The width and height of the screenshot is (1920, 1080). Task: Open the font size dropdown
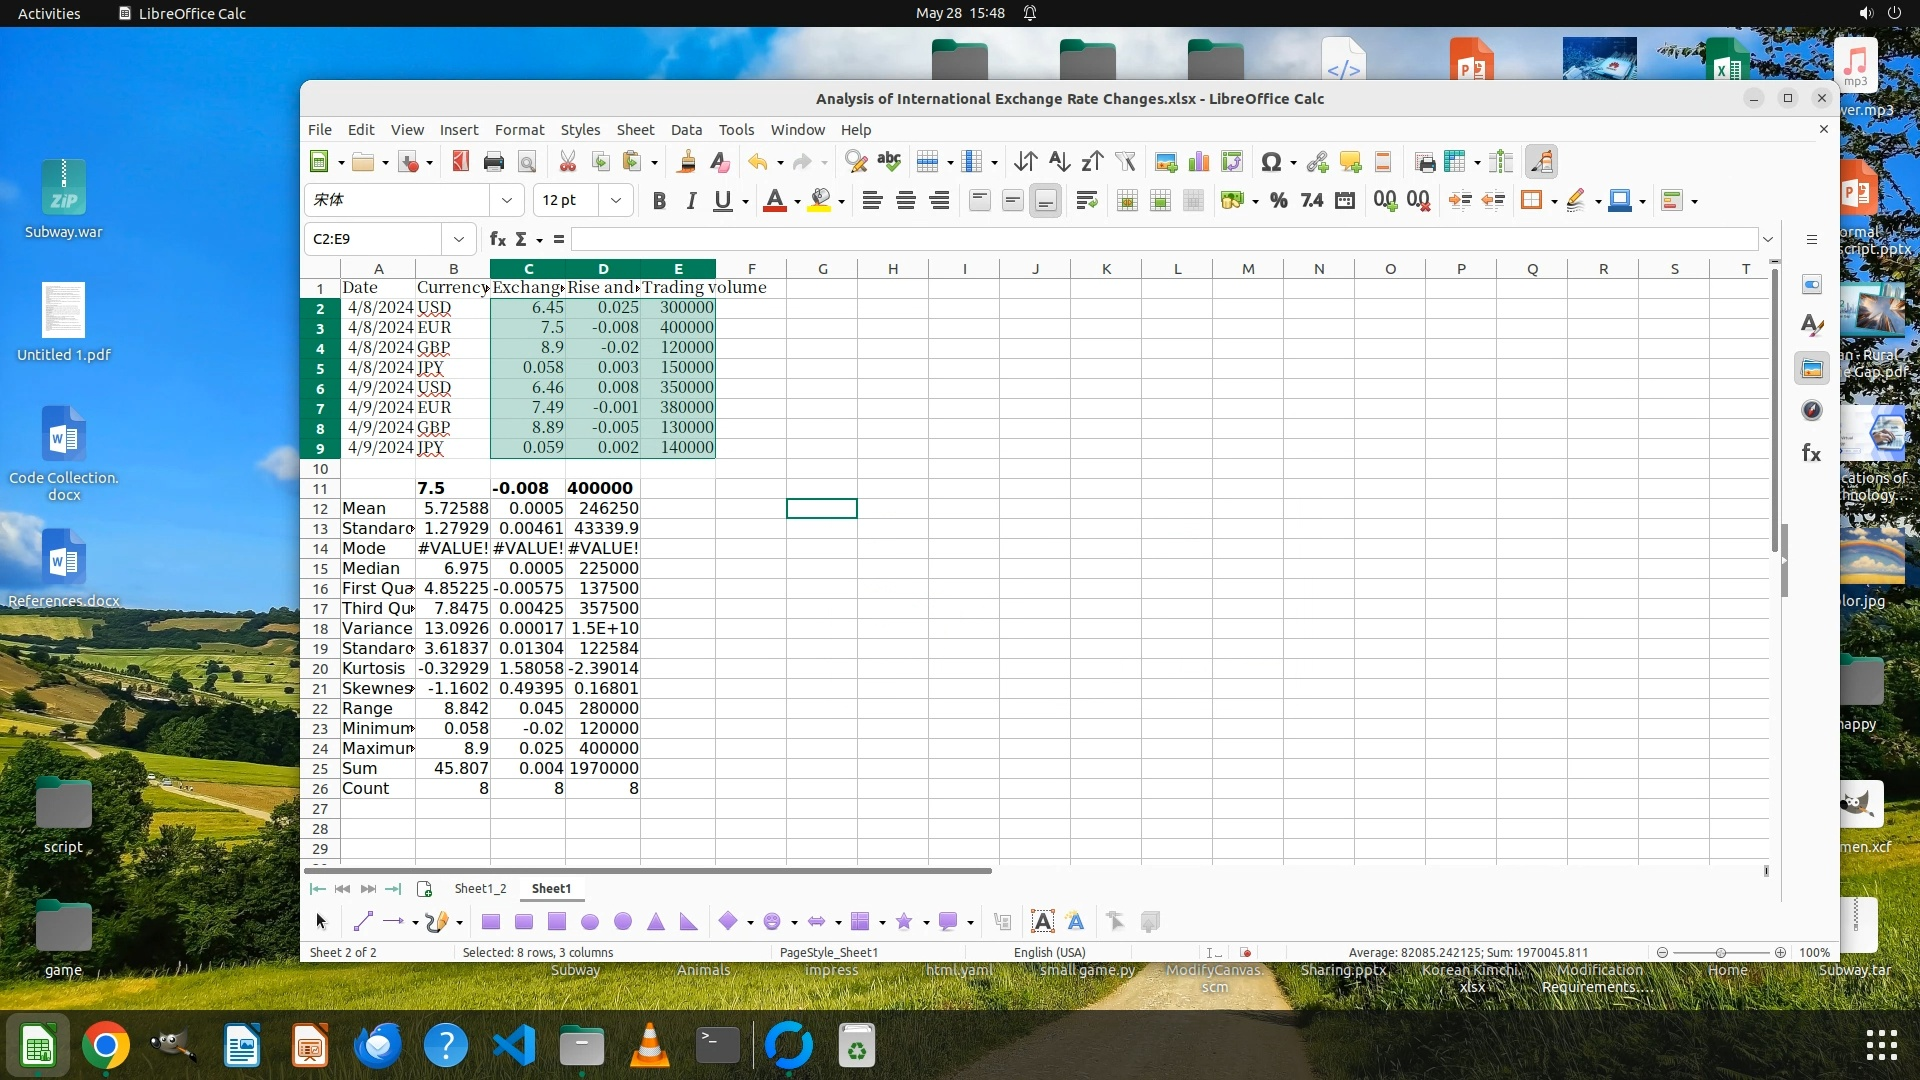point(616,201)
